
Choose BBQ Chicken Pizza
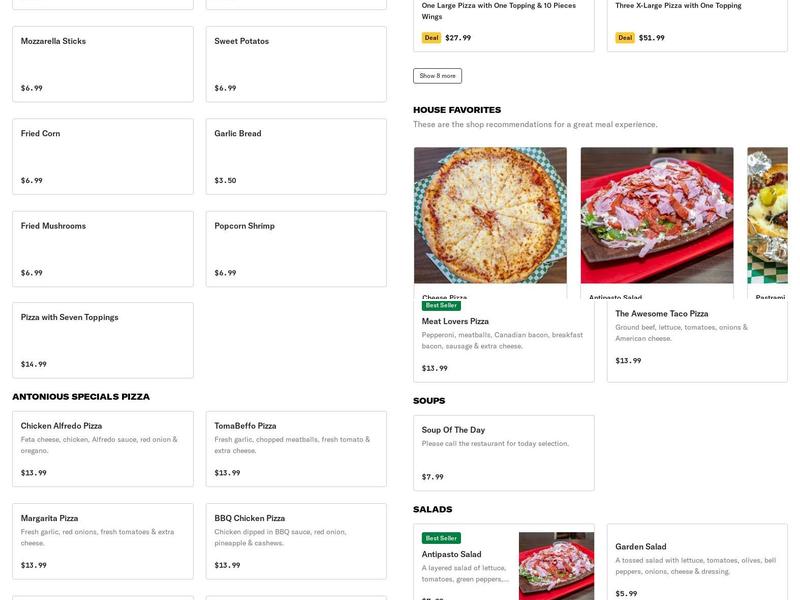296,541
